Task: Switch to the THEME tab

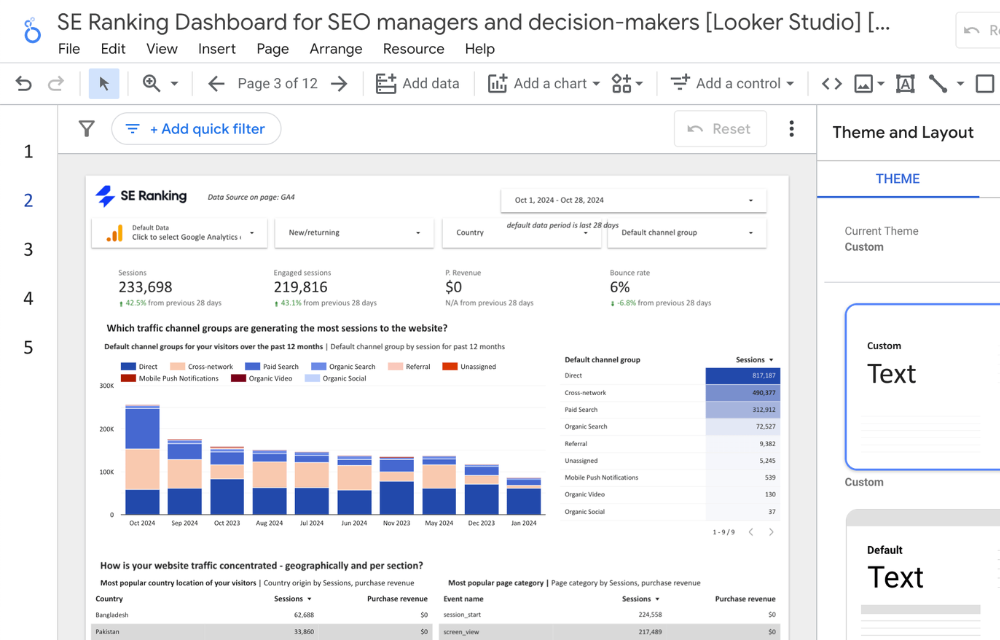Action: coord(897,179)
